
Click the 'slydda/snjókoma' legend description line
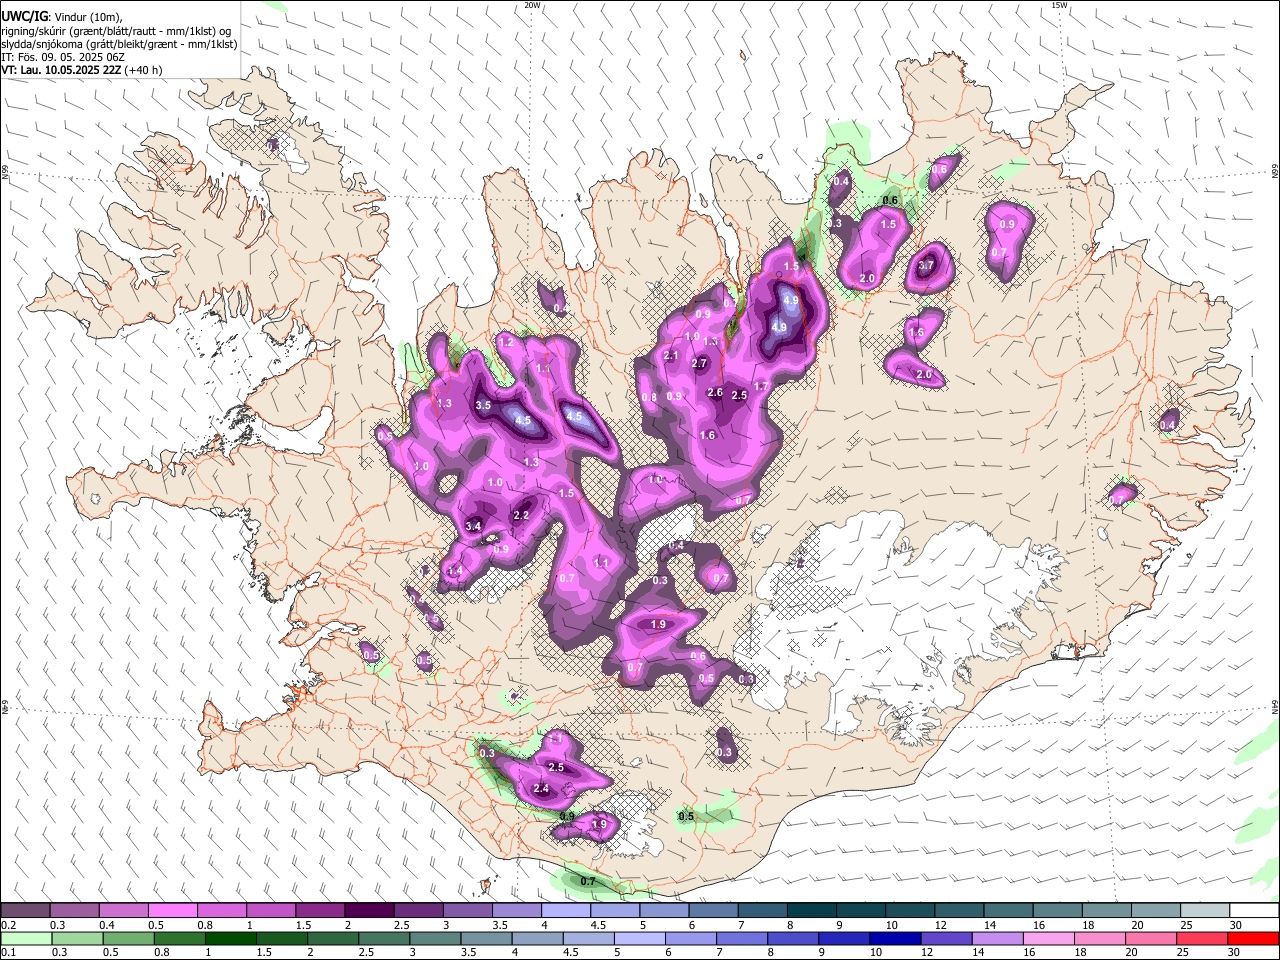coord(119,44)
